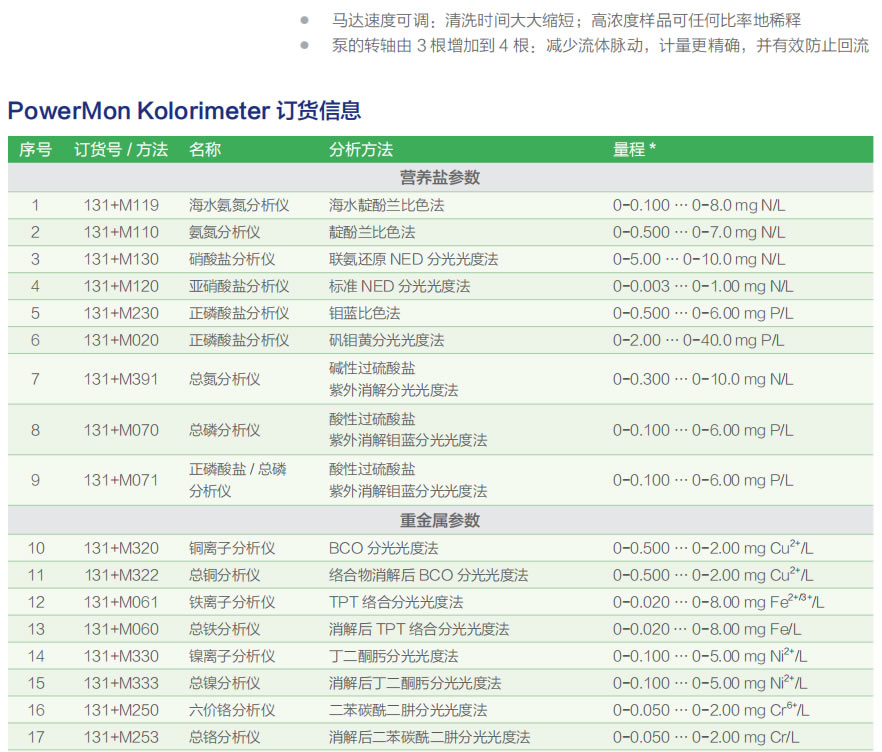Select the method "钼蓝比色法"
The image size is (882, 752).
click(x=364, y=313)
